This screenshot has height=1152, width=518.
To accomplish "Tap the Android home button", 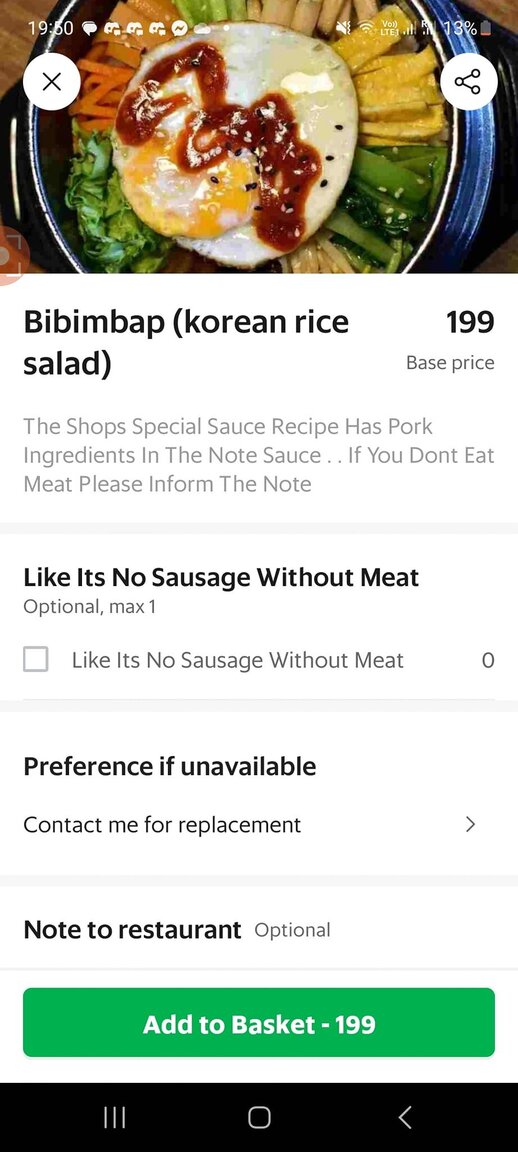I will coord(259,1117).
